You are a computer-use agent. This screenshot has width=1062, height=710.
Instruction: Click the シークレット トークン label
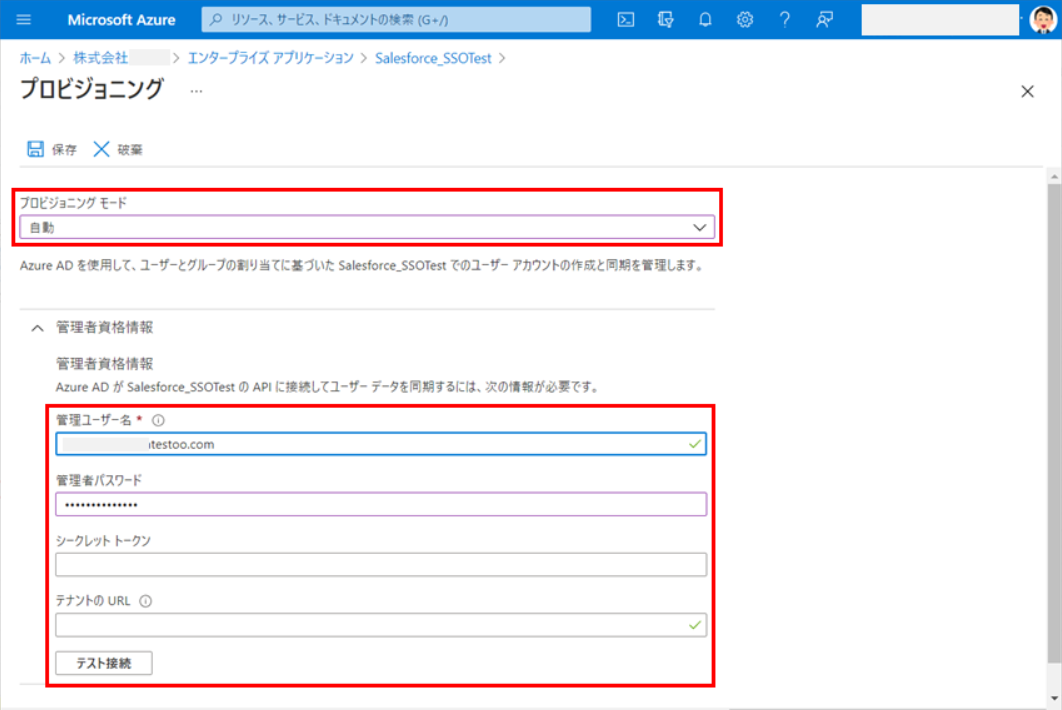(103, 541)
